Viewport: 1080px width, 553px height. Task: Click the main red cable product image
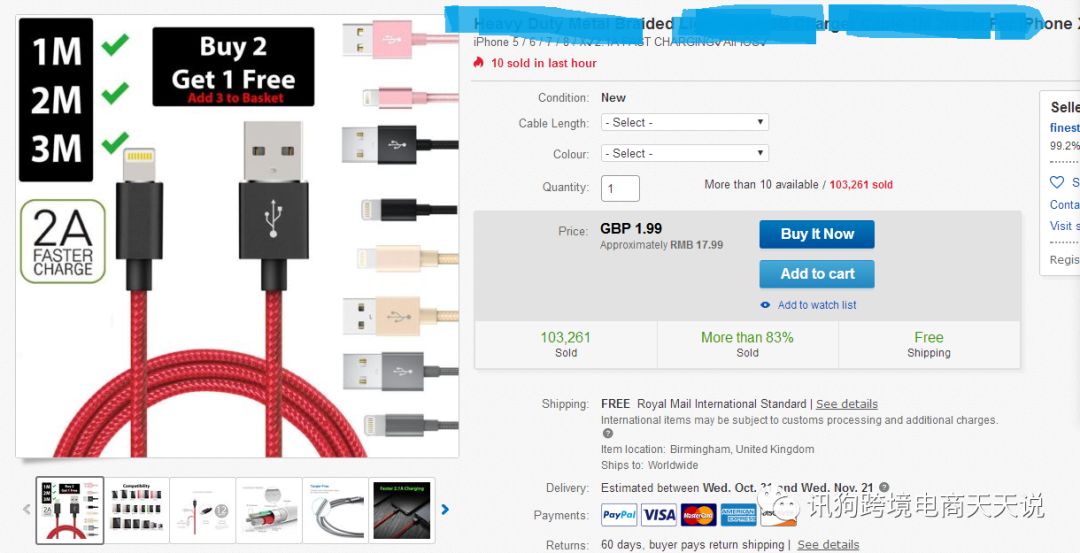point(238,236)
